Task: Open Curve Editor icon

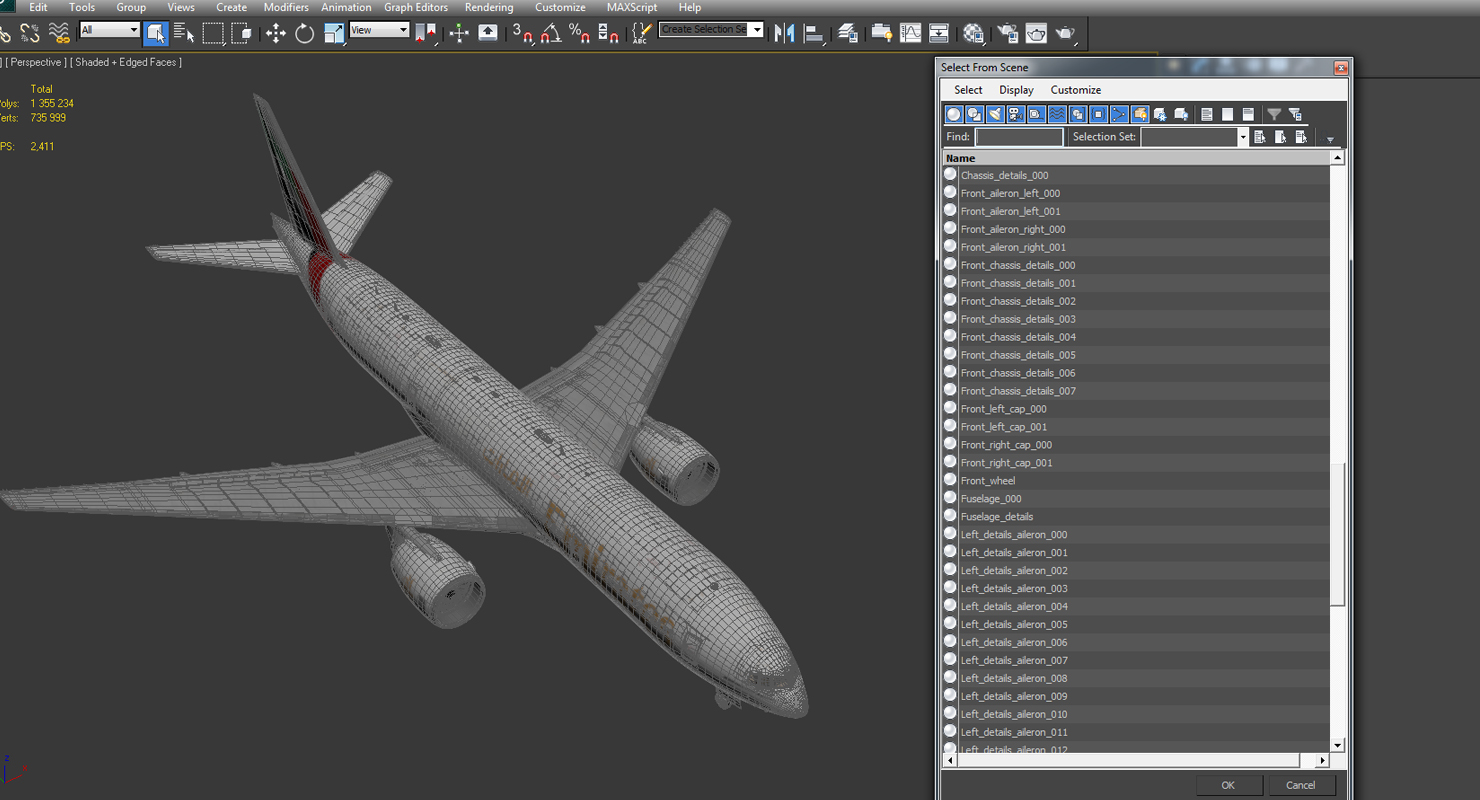Action: point(910,33)
